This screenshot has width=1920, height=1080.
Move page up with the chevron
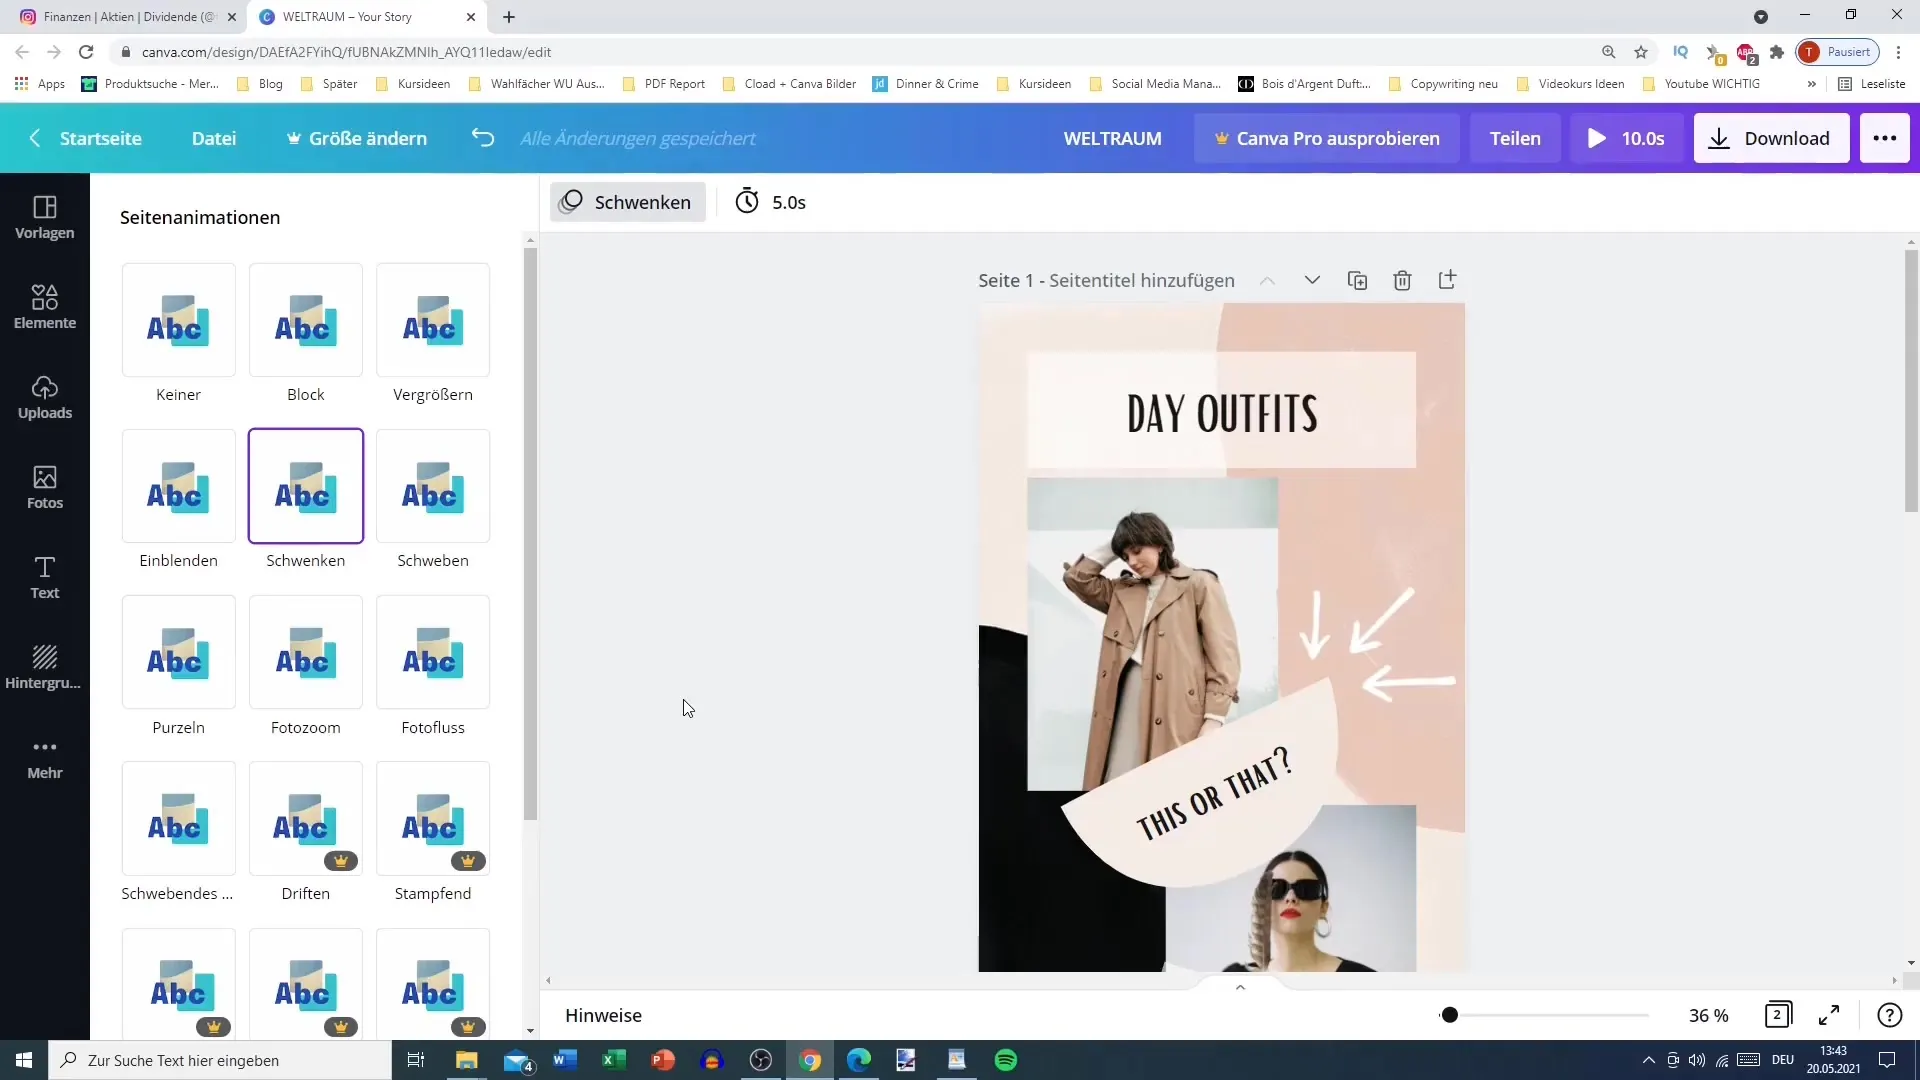[x=1267, y=280]
